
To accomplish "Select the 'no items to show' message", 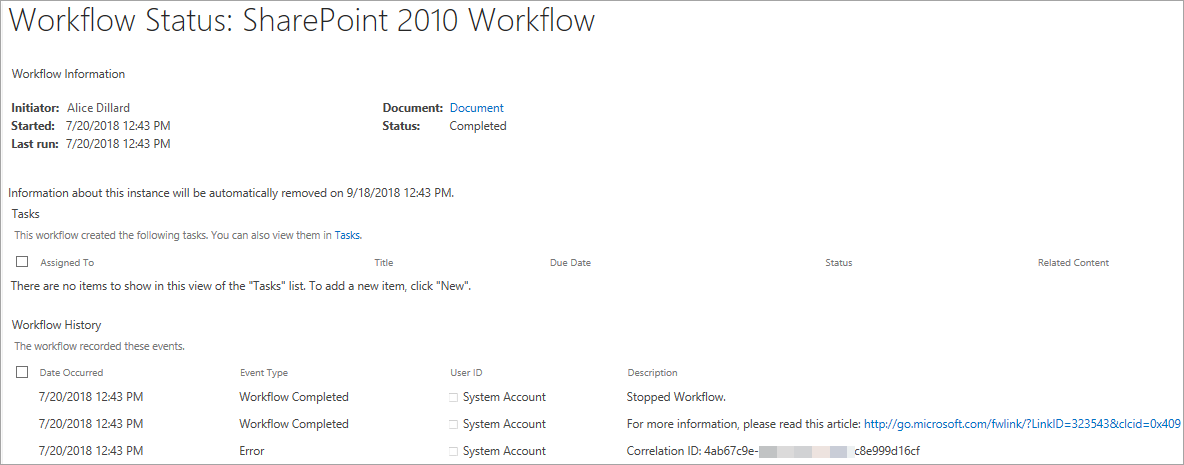I will point(240,287).
